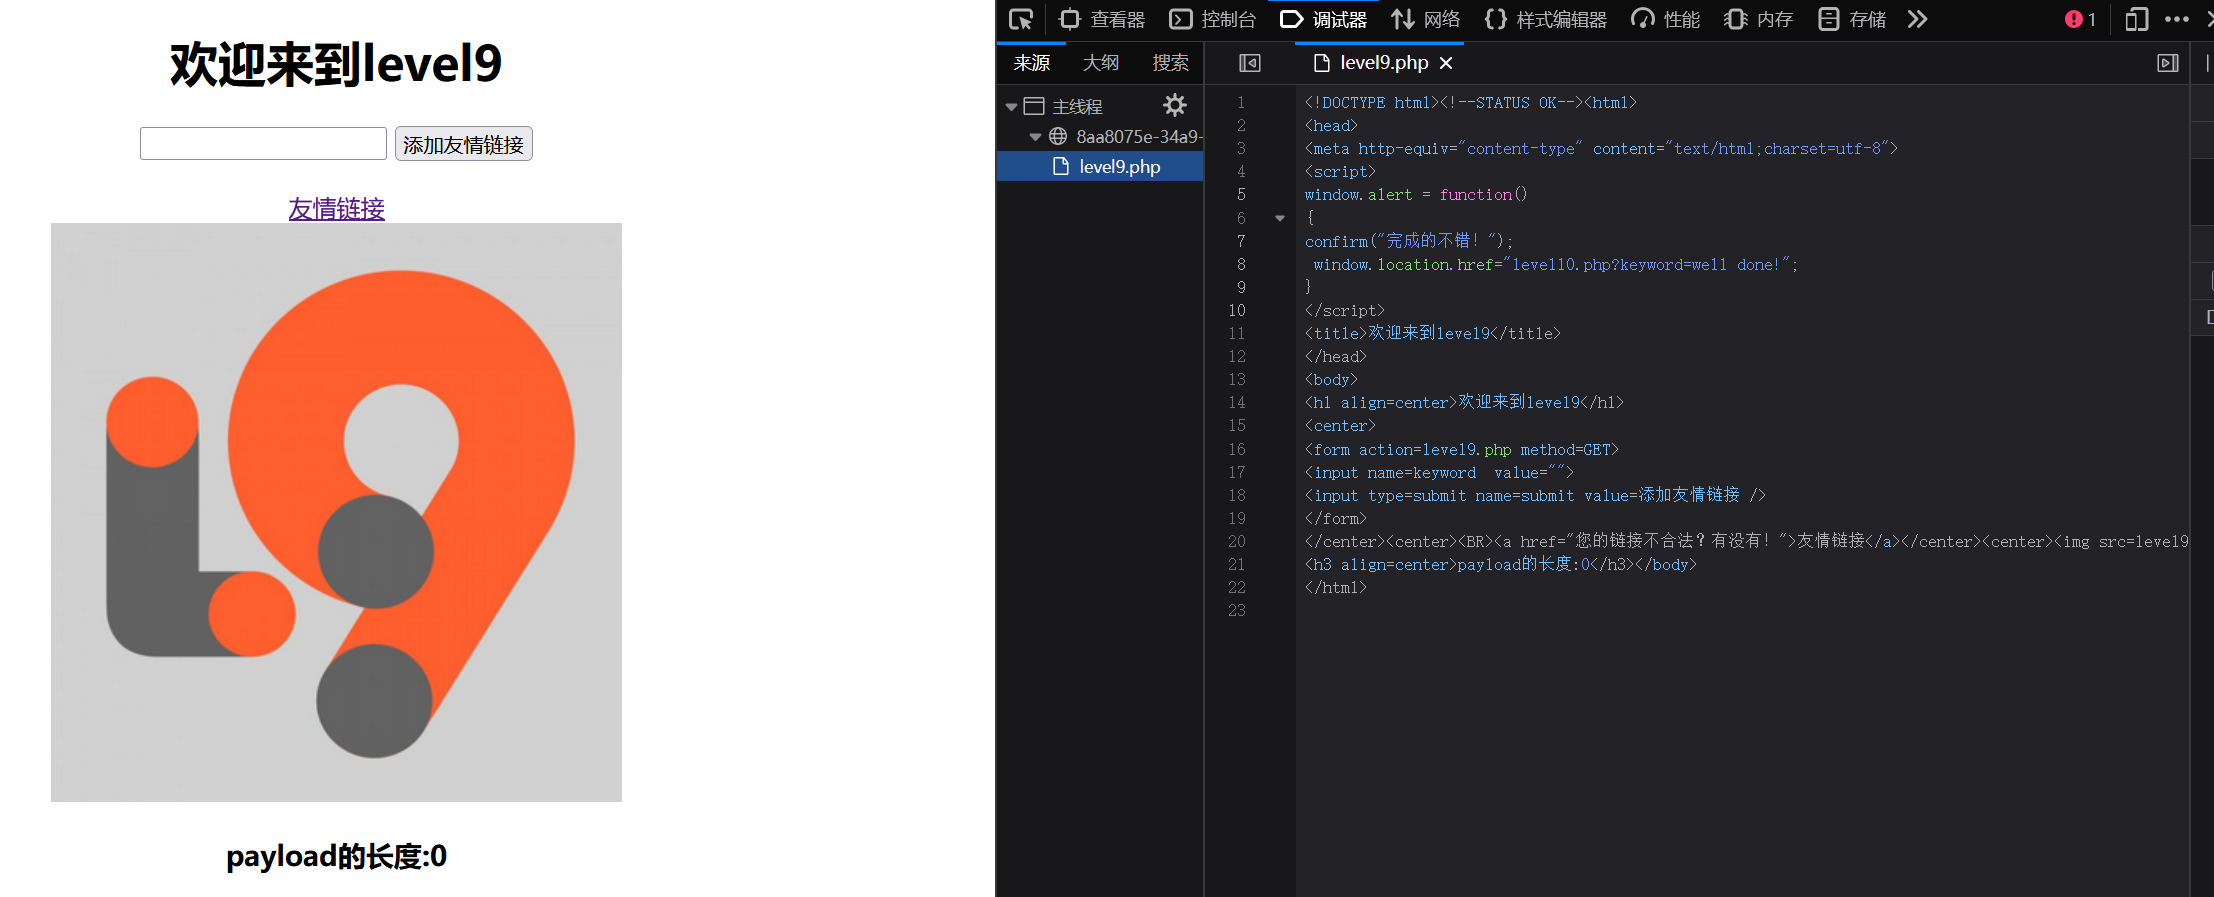Open the Inspector (查看器) panel
The image size is (2214, 897).
tap(1102, 19)
